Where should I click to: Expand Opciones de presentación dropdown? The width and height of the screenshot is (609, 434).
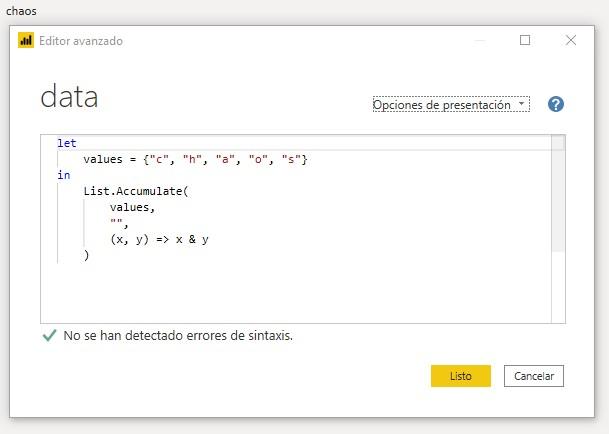450,104
